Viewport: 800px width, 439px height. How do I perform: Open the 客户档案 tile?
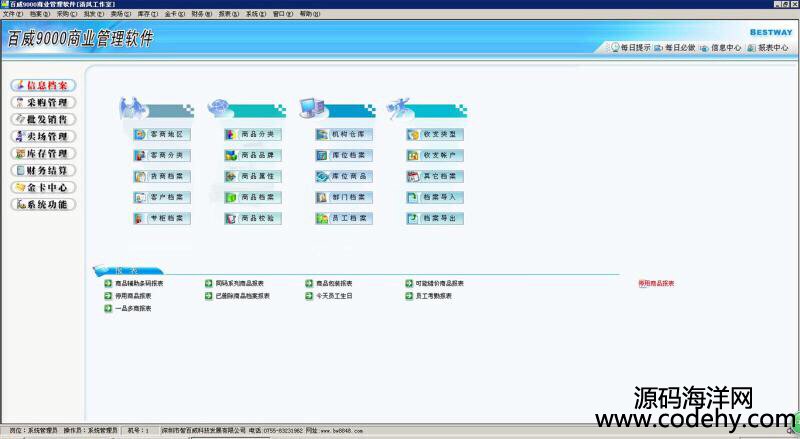tap(162, 197)
